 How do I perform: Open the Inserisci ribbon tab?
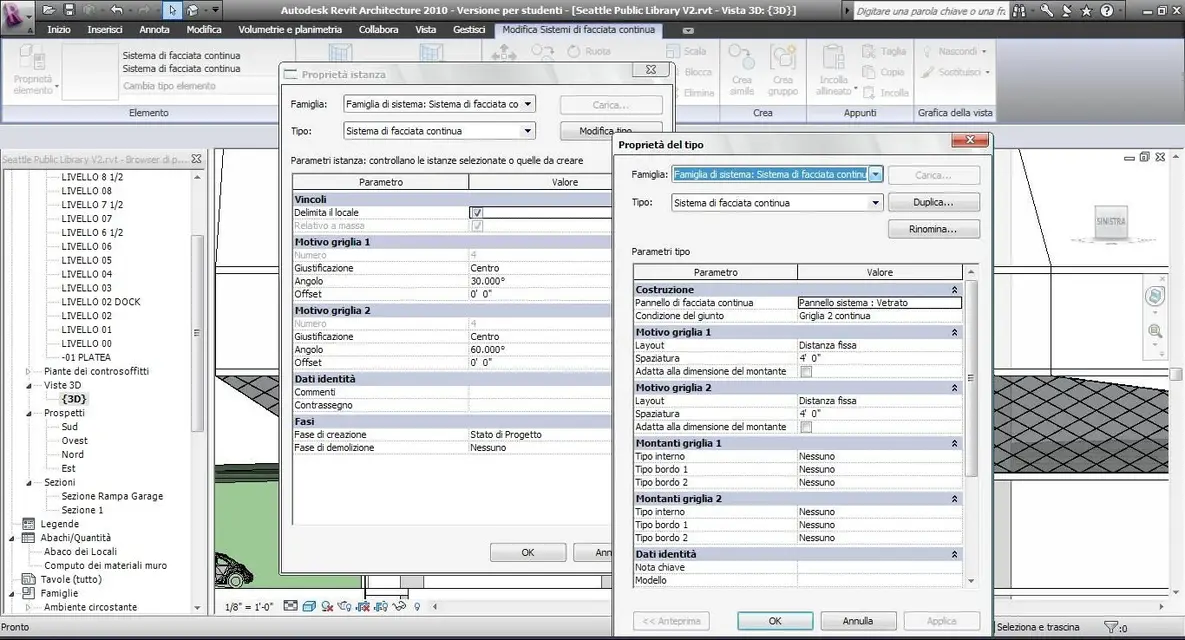click(105, 29)
